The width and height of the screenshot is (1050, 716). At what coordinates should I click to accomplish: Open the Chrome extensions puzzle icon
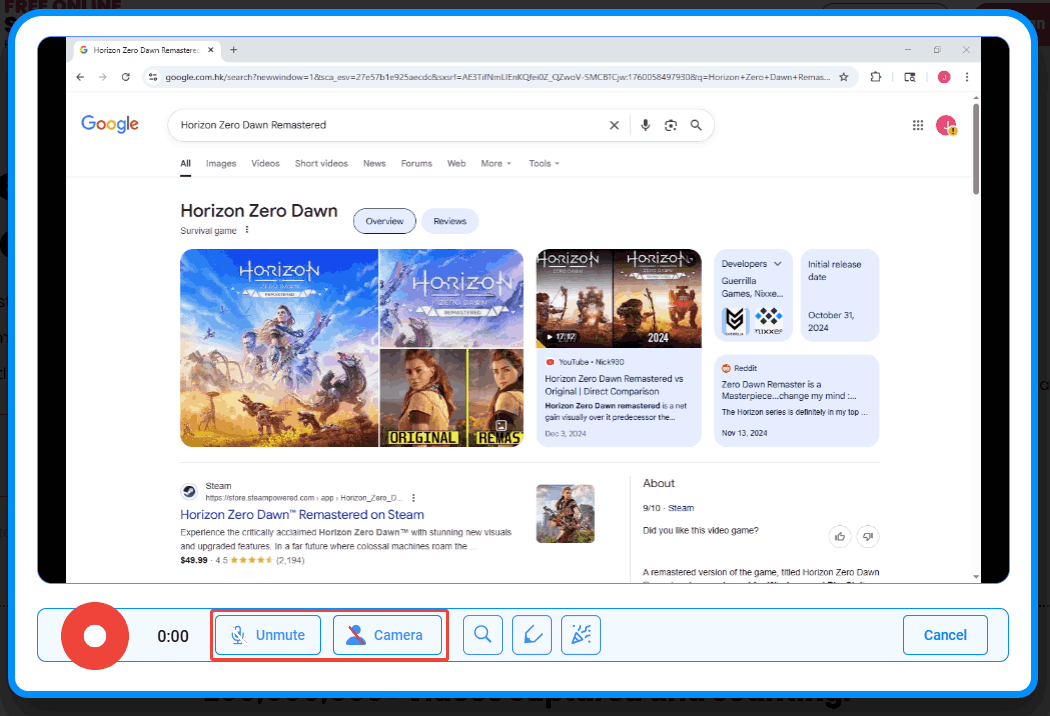click(x=876, y=77)
